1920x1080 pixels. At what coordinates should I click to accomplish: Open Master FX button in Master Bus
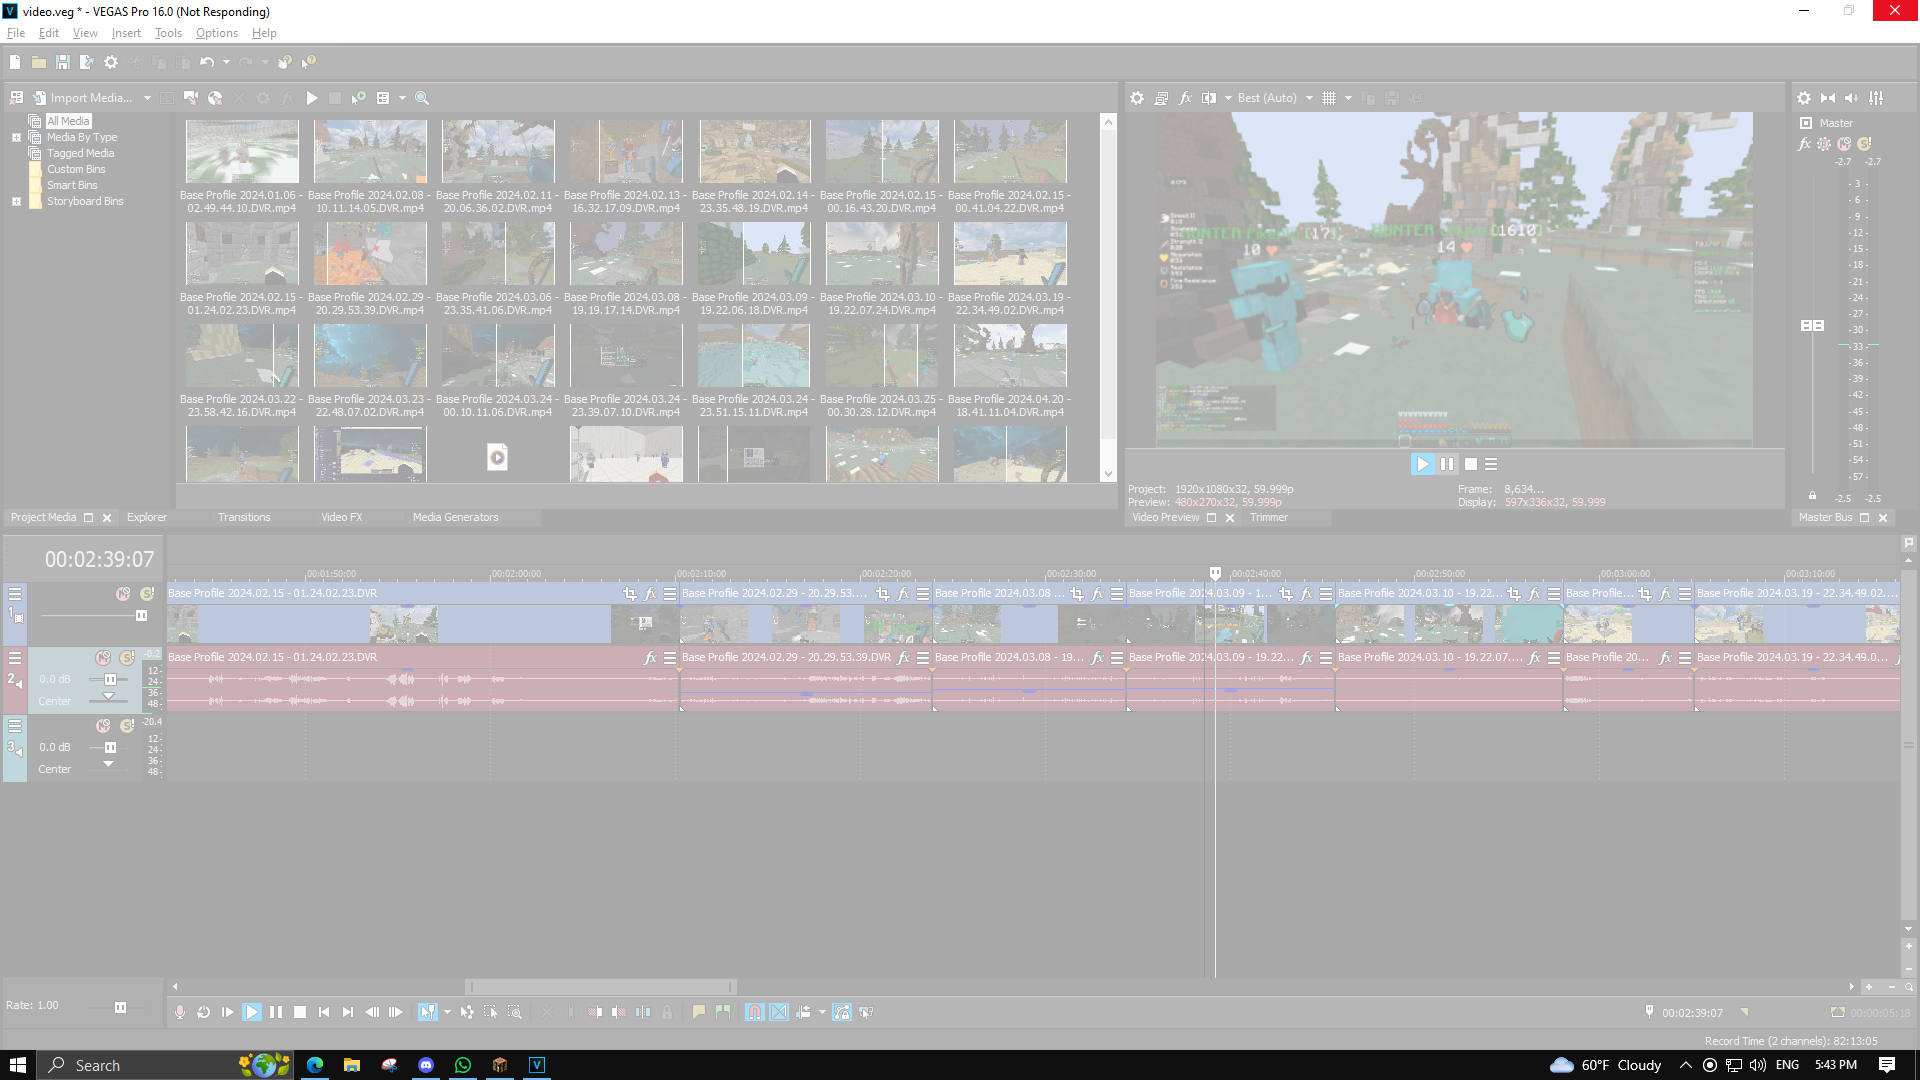click(x=1804, y=144)
